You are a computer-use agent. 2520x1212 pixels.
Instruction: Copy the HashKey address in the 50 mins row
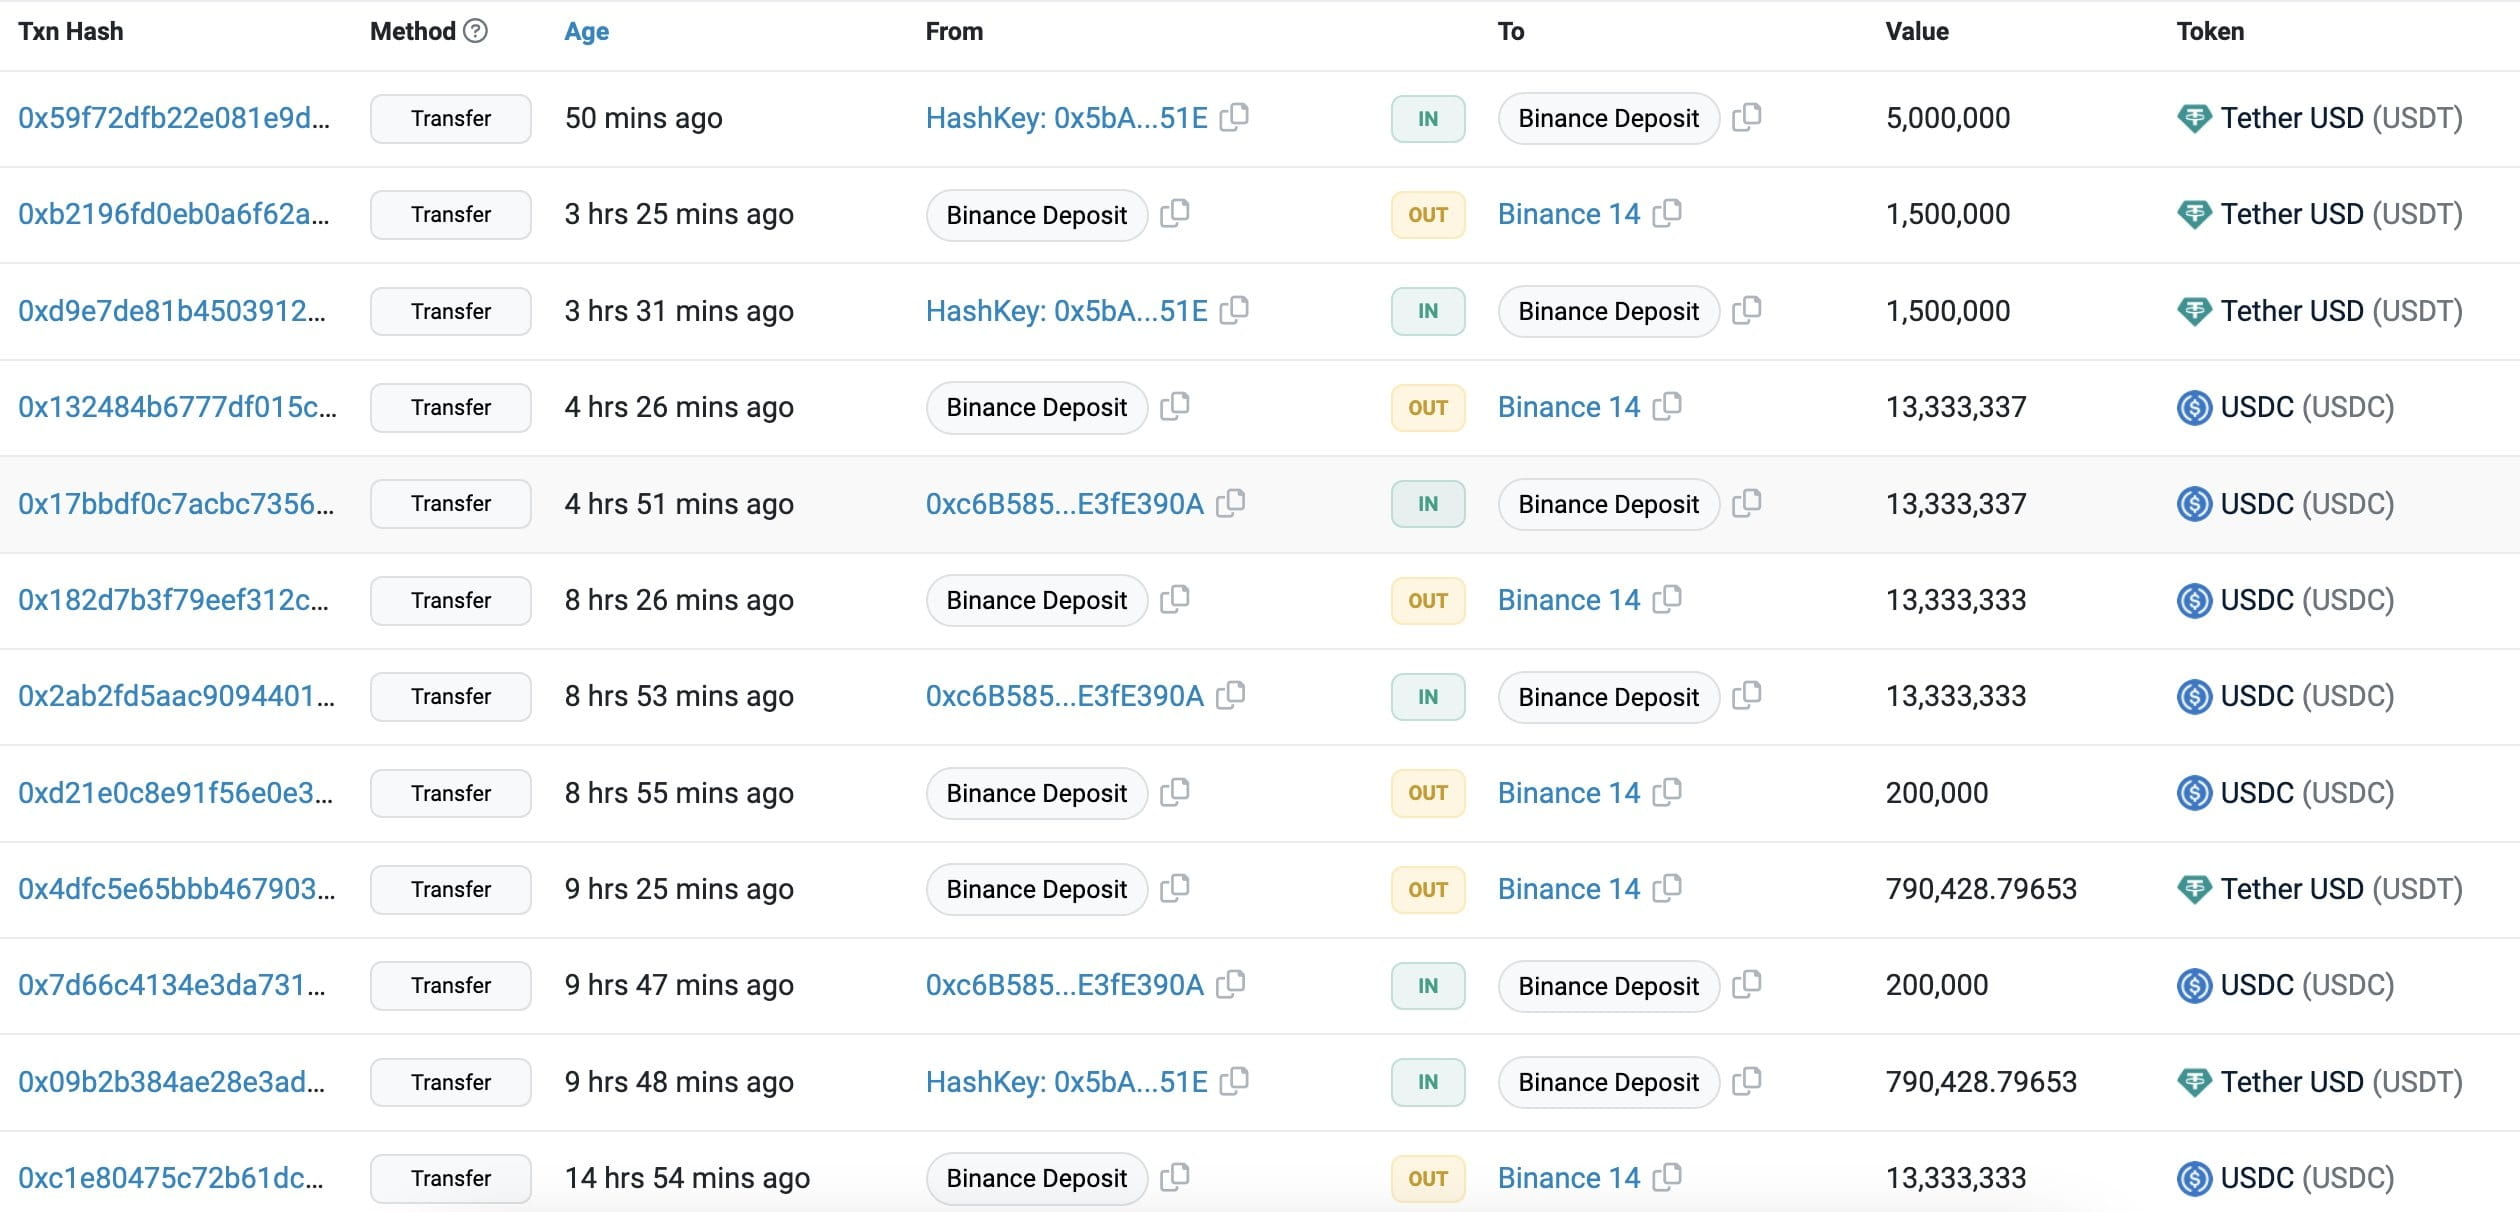pyautogui.click(x=1234, y=117)
